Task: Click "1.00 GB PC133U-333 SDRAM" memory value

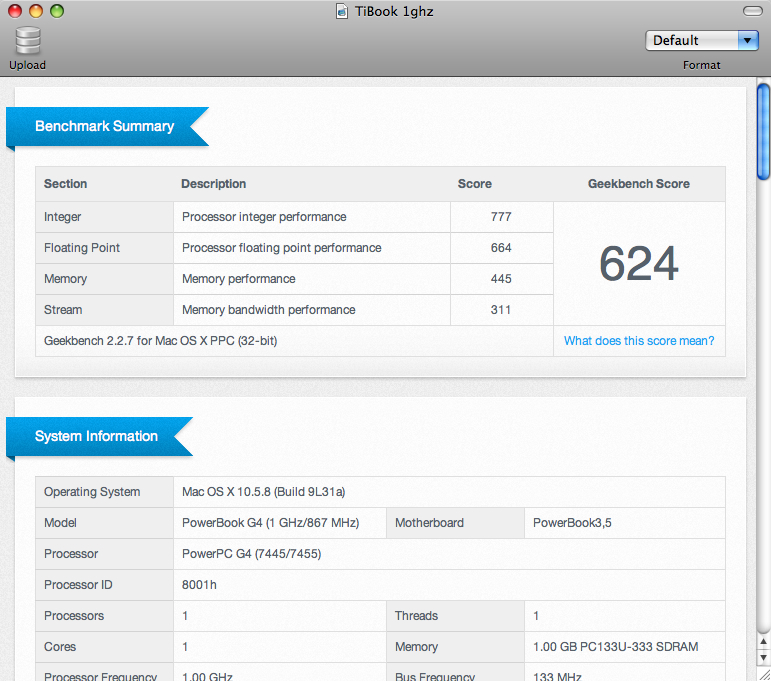Action: (x=616, y=647)
